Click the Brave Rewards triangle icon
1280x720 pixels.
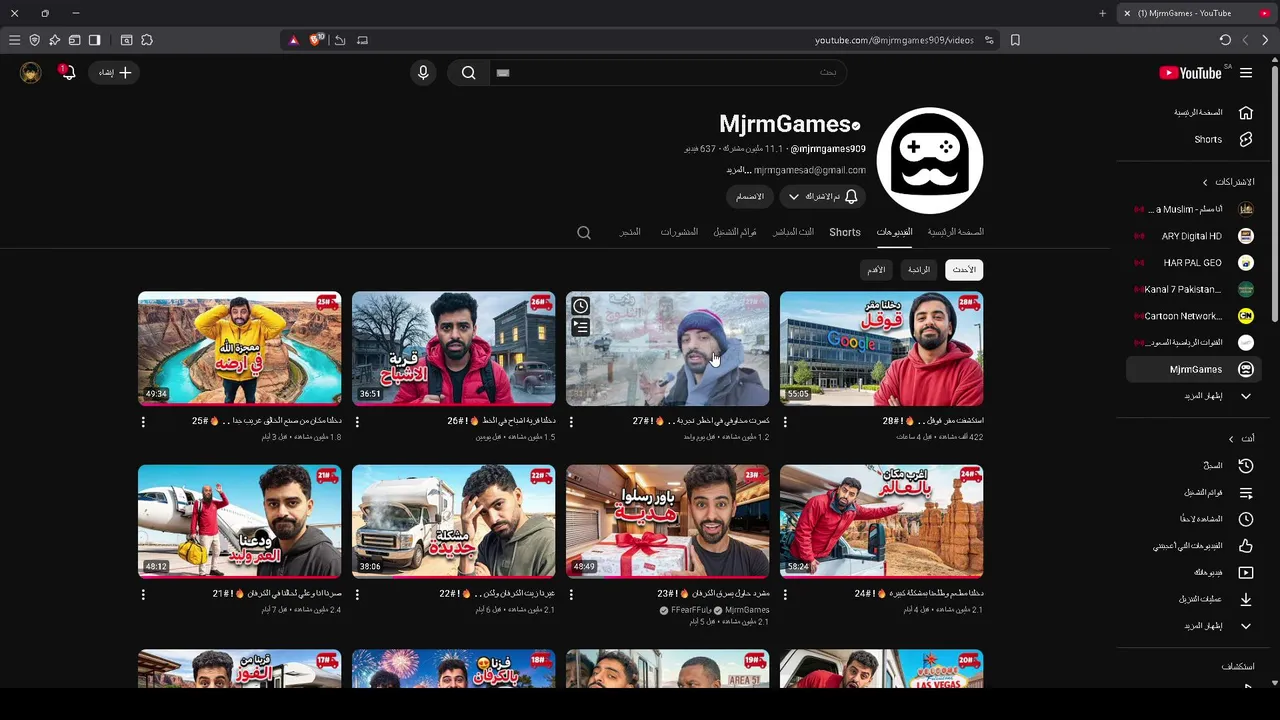[293, 40]
